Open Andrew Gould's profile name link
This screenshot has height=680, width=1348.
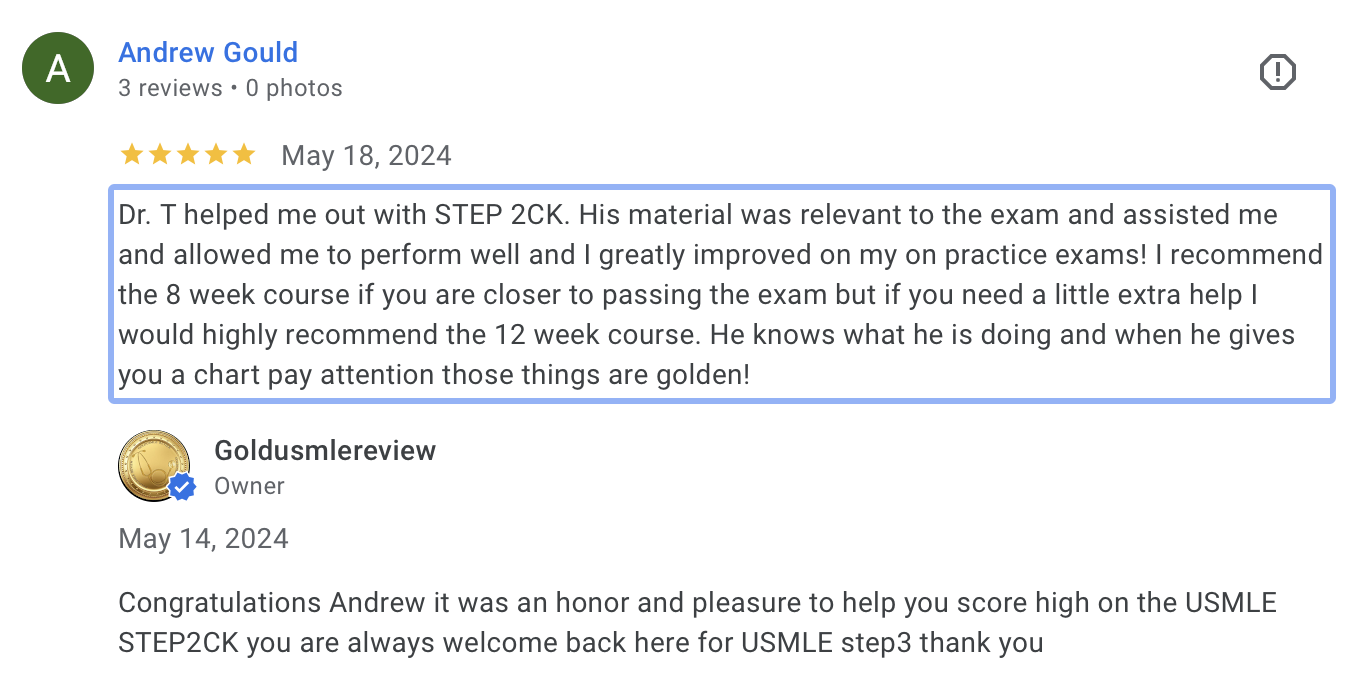[208, 52]
